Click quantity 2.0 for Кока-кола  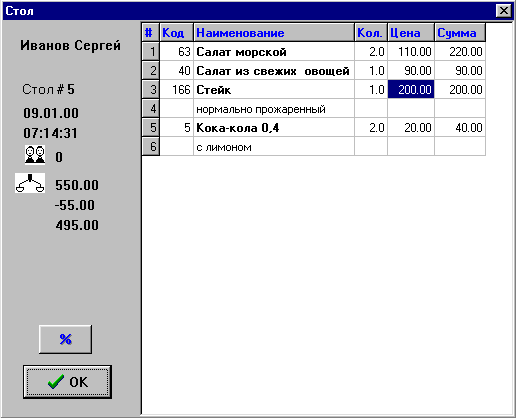click(x=371, y=128)
